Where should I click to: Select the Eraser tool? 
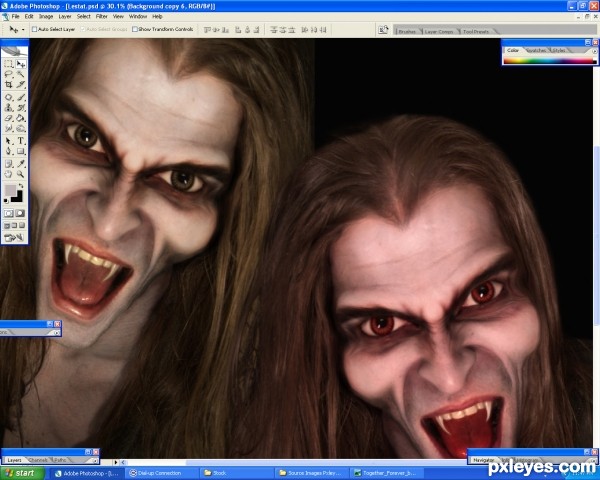click(8, 118)
